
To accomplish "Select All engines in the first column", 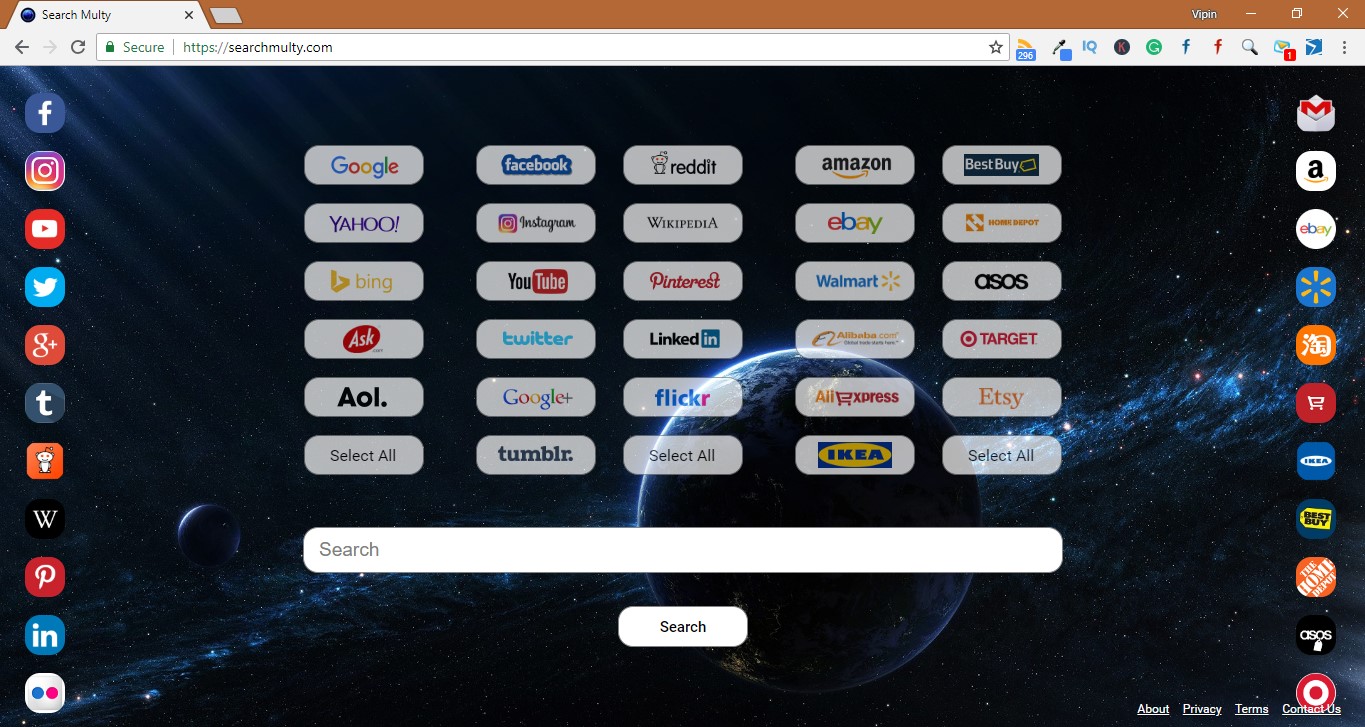I will pyautogui.click(x=363, y=455).
